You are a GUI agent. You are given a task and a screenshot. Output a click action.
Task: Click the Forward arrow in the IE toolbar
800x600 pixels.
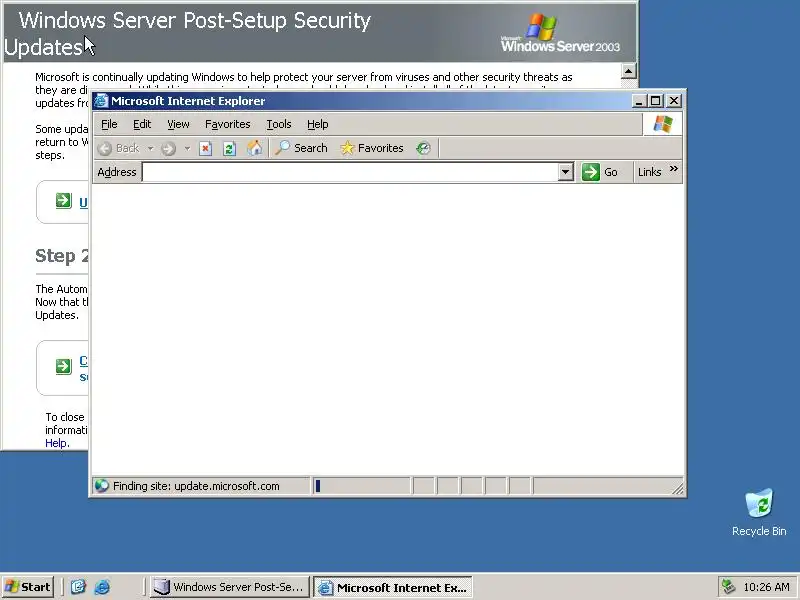pos(168,148)
